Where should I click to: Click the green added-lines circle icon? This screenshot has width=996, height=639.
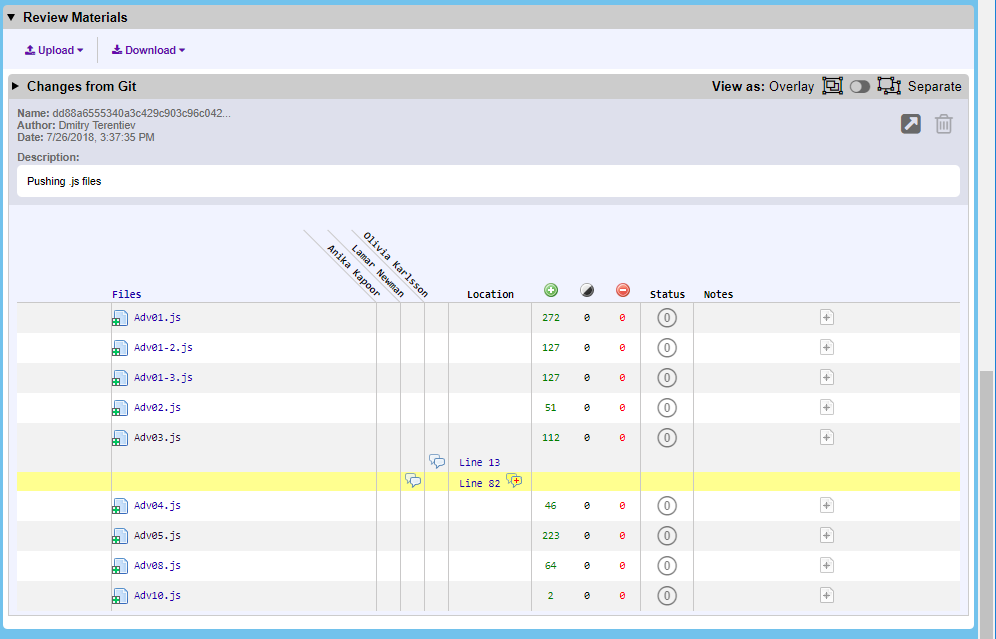point(551,290)
